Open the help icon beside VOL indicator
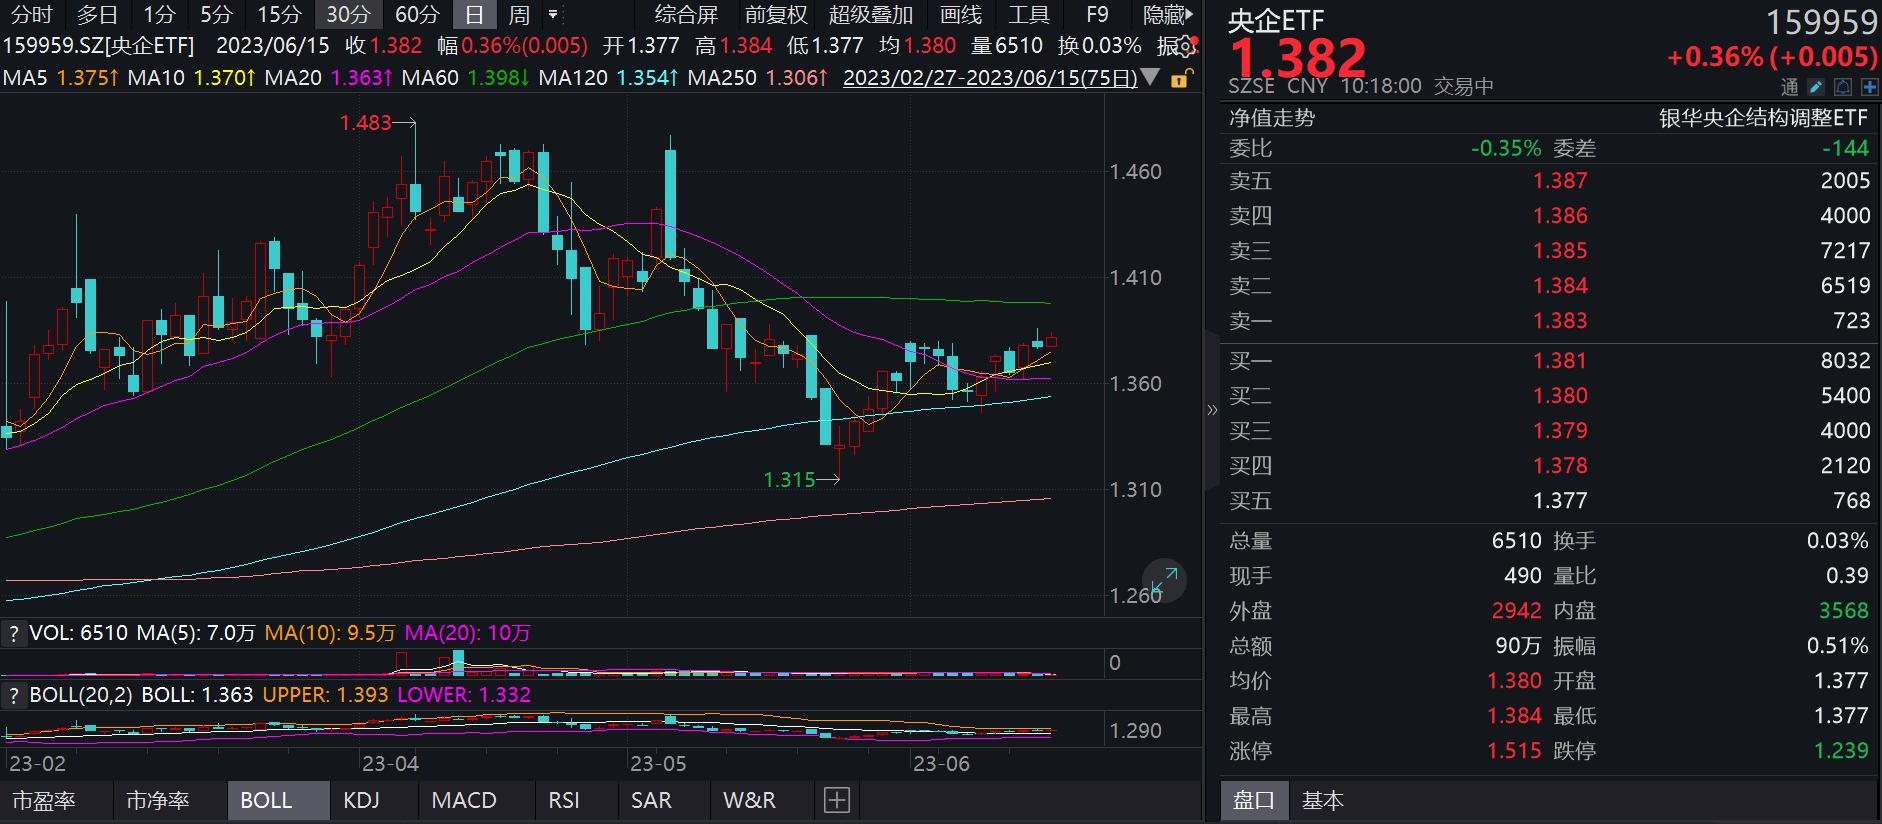Image resolution: width=1882 pixels, height=824 pixels. click(x=13, y=633)
